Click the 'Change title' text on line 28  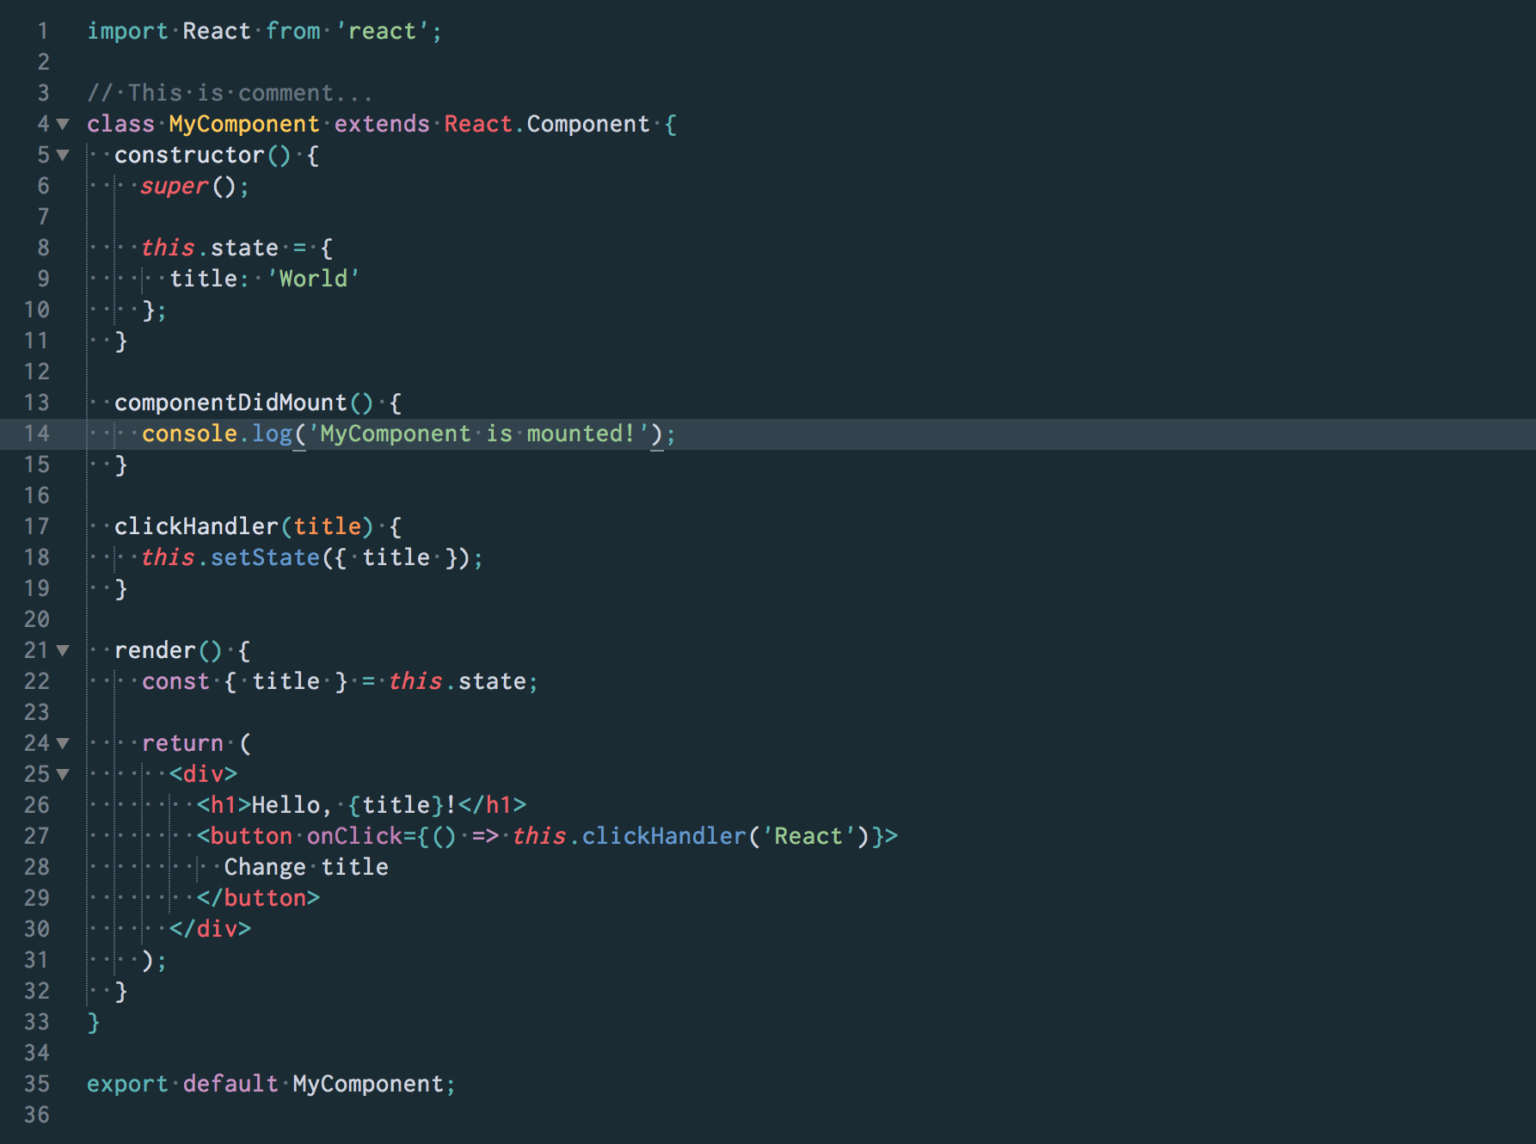tap(305, 867)
